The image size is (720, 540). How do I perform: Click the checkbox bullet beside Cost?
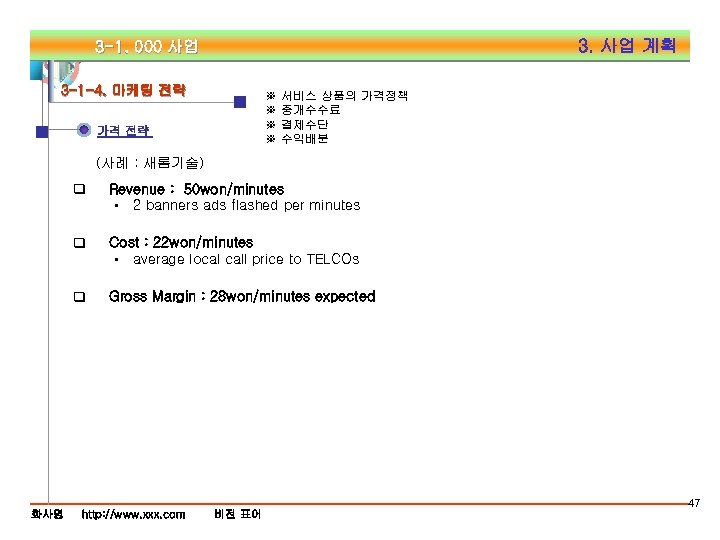click(x=79, y=242)
